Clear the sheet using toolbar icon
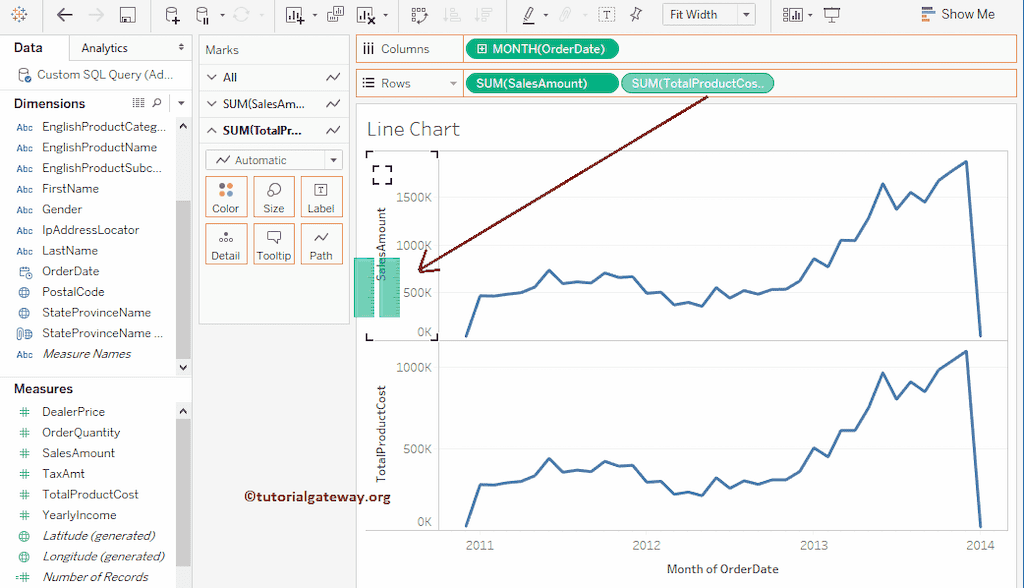Image resolution: width=1024 pixels, height=588 pixels. click(365, 15)
